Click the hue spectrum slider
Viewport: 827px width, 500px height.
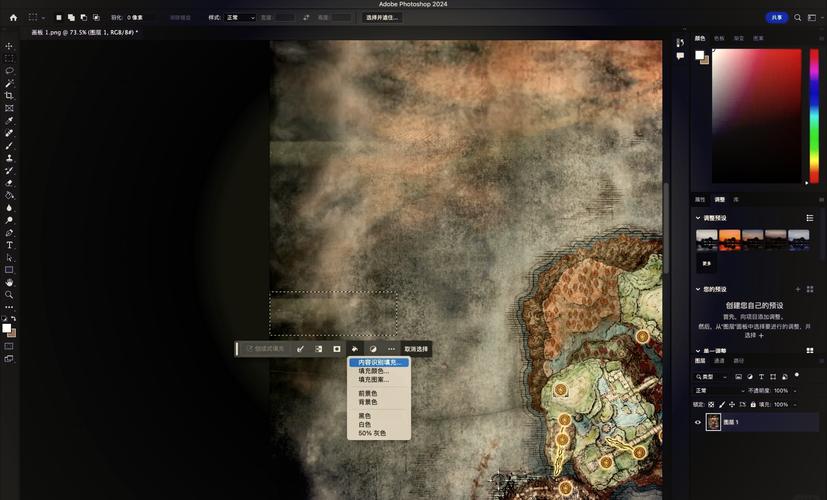tap(814, 116)
